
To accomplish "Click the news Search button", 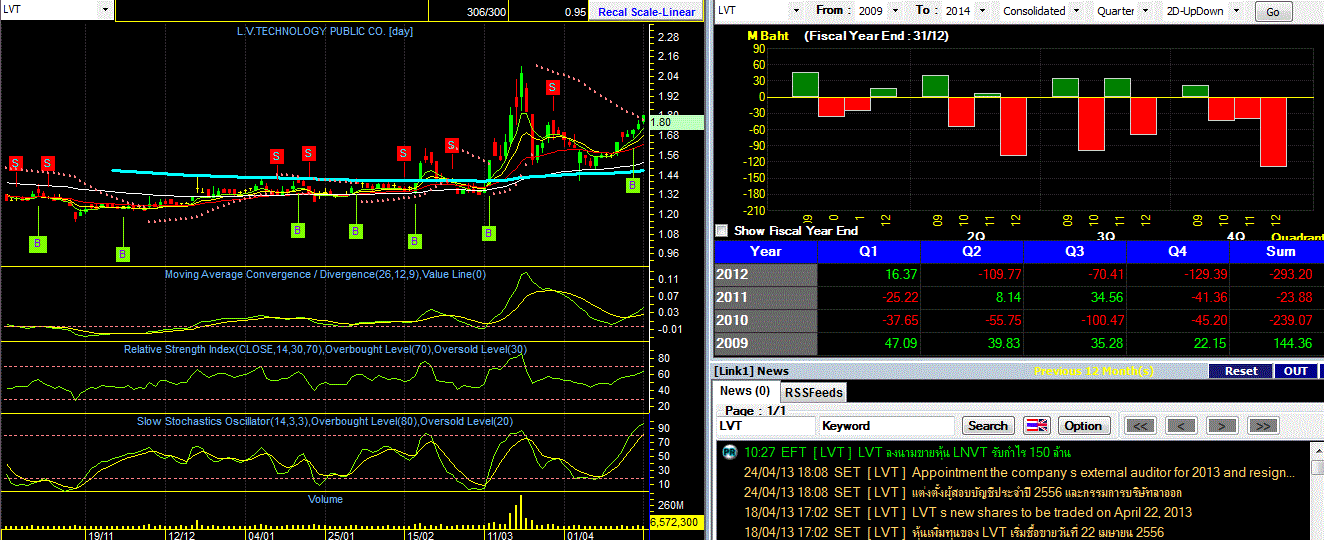I will point(989,425).
